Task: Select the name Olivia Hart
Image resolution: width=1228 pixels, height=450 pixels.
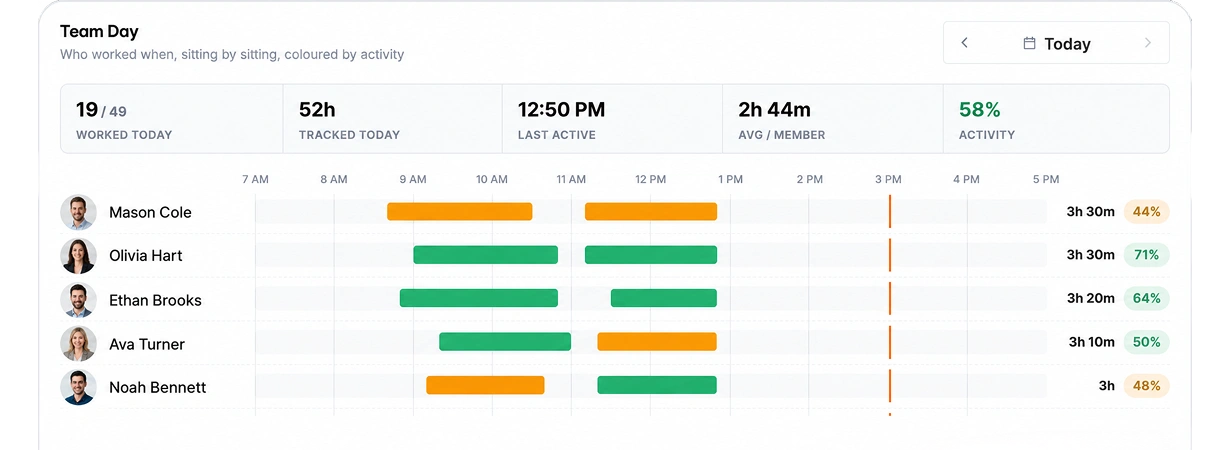Action: point(146,256)
